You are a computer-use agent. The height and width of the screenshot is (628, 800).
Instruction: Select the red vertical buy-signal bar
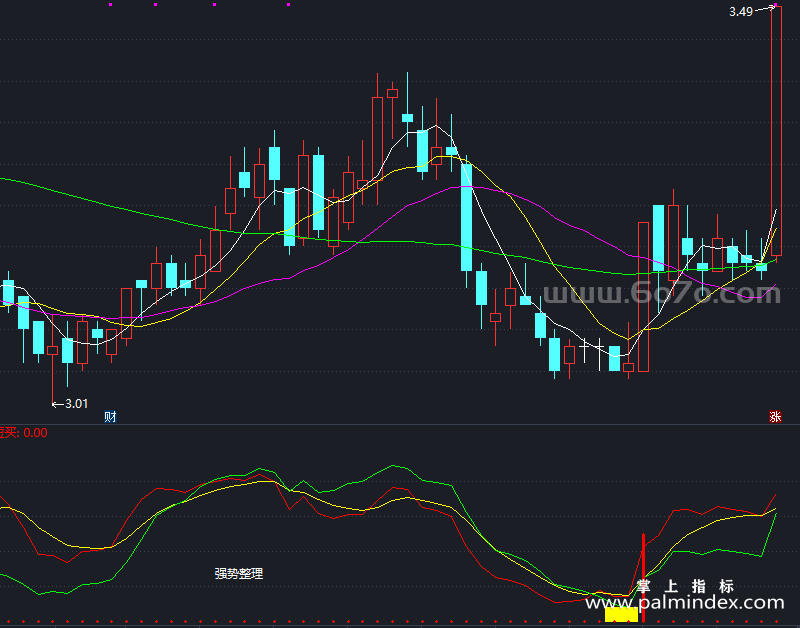pyautogui.click(x=643, y=577)
